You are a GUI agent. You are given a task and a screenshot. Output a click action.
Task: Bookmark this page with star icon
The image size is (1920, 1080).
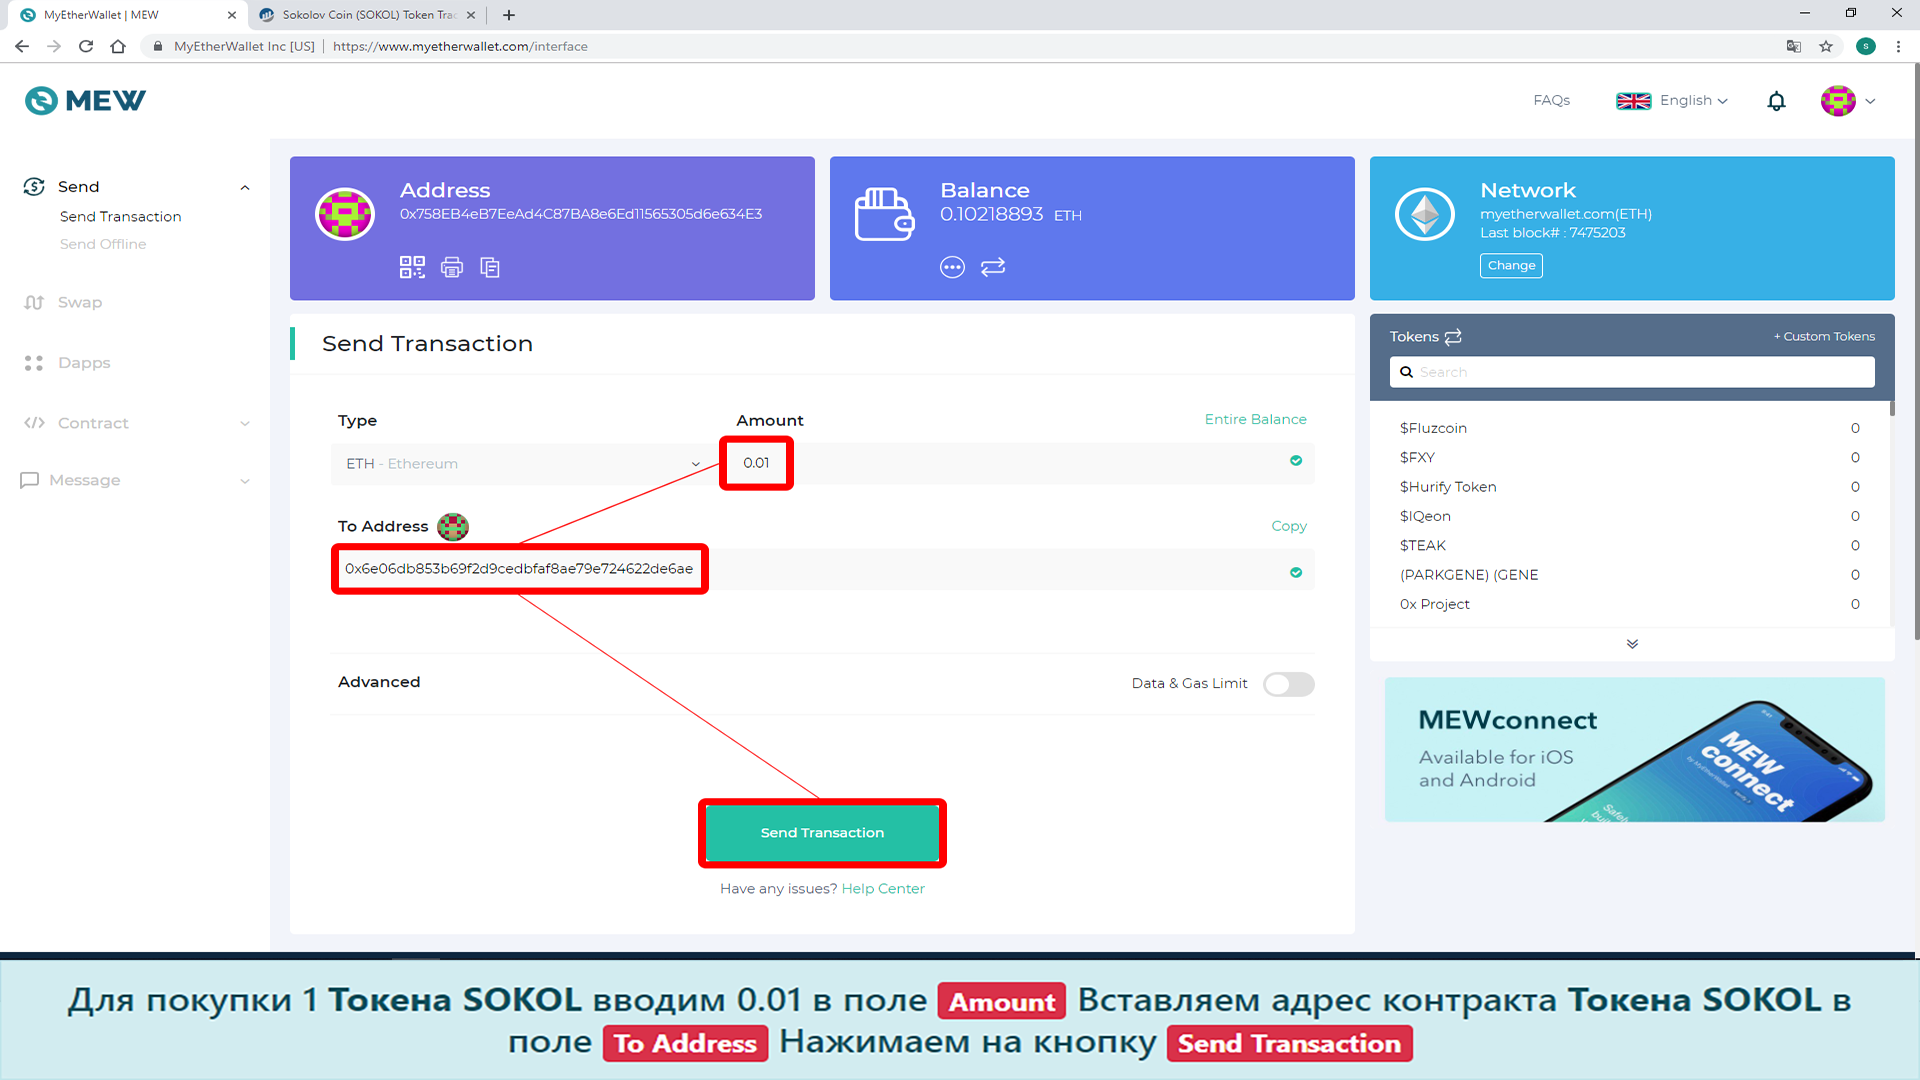1826,46
